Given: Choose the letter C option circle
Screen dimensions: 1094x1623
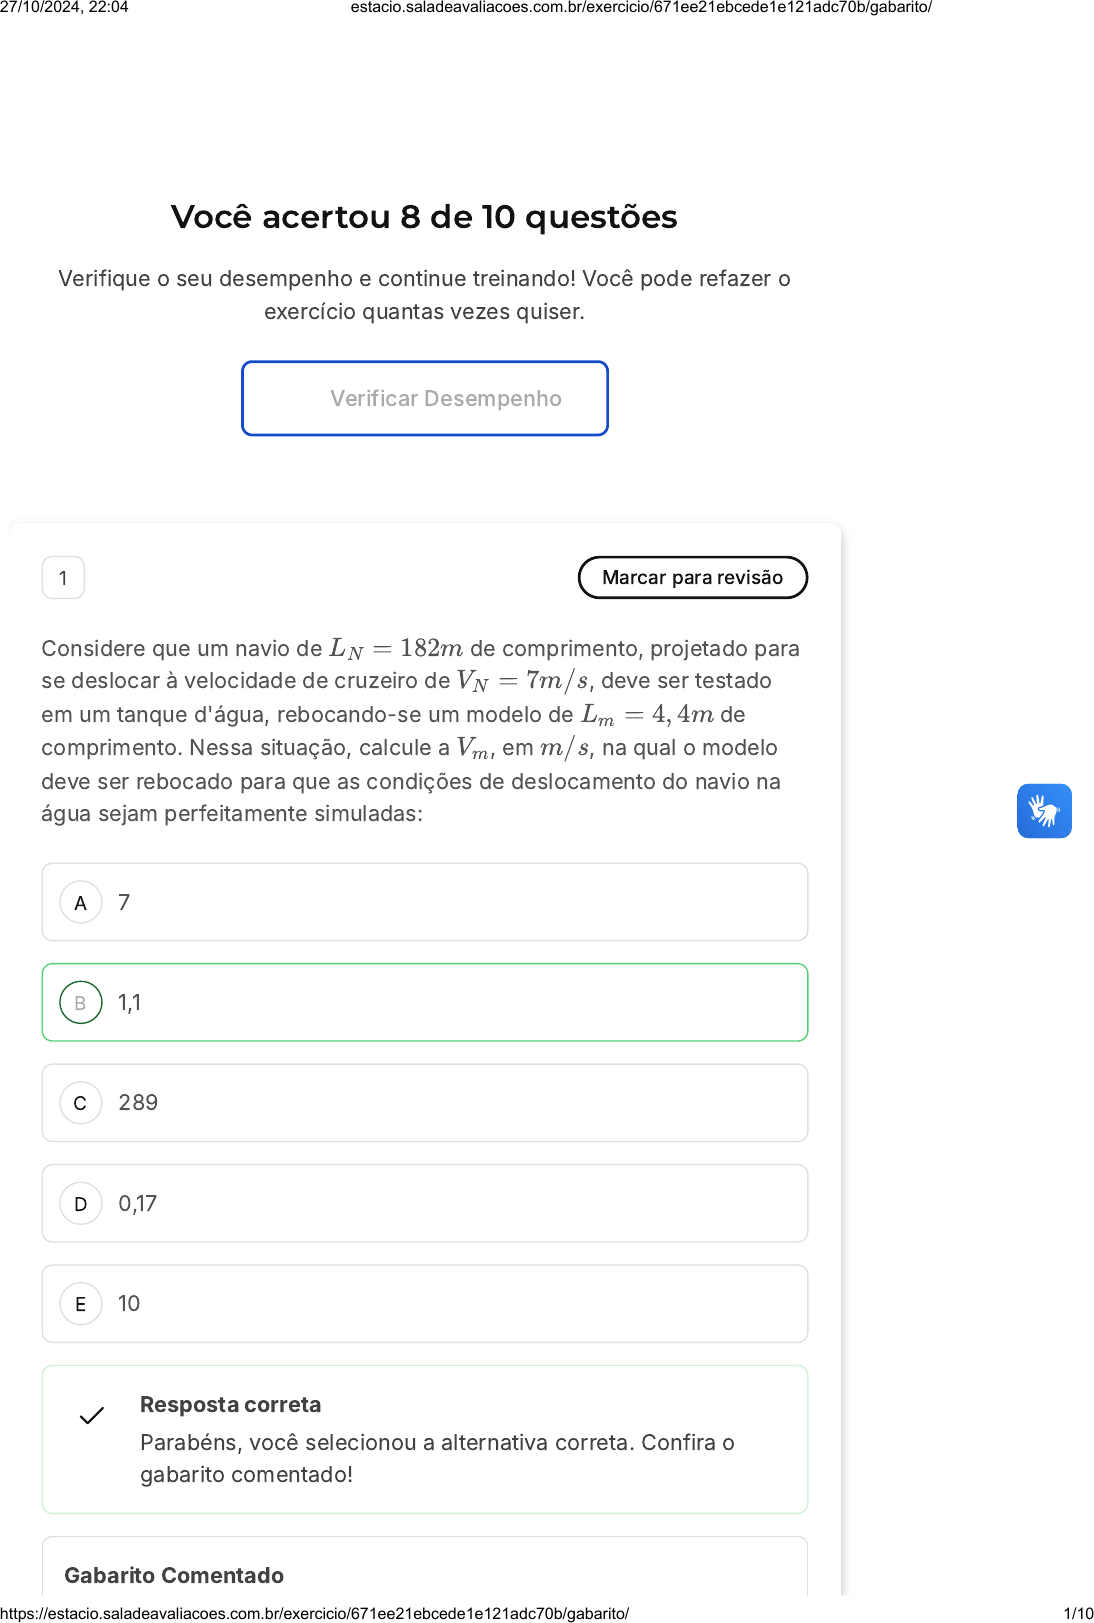Looking at the screenshot, I should click(x=81, y=1103).
